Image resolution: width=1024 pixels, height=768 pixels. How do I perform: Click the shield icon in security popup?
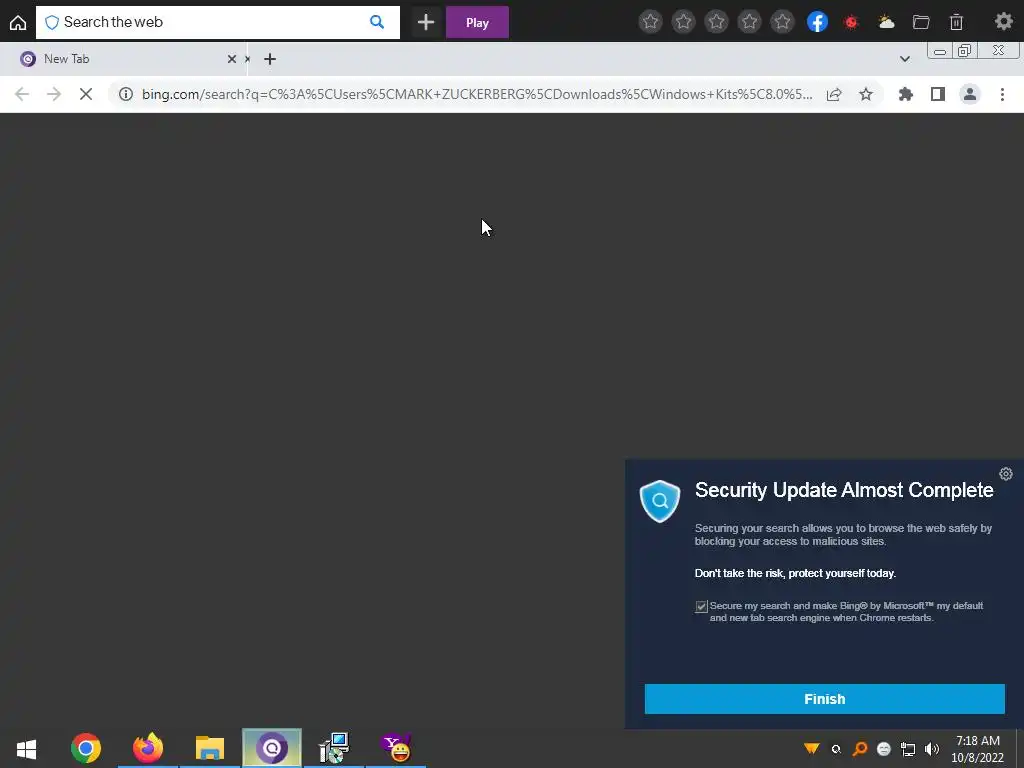[660, 501]
